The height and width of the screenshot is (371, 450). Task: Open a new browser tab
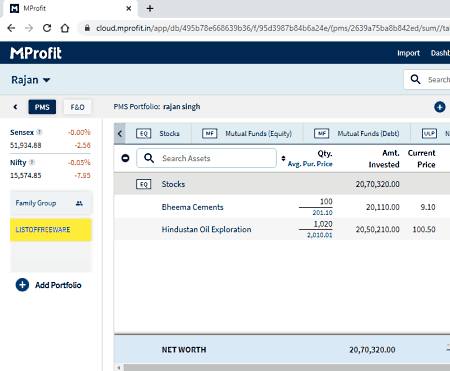coord(150,8)
